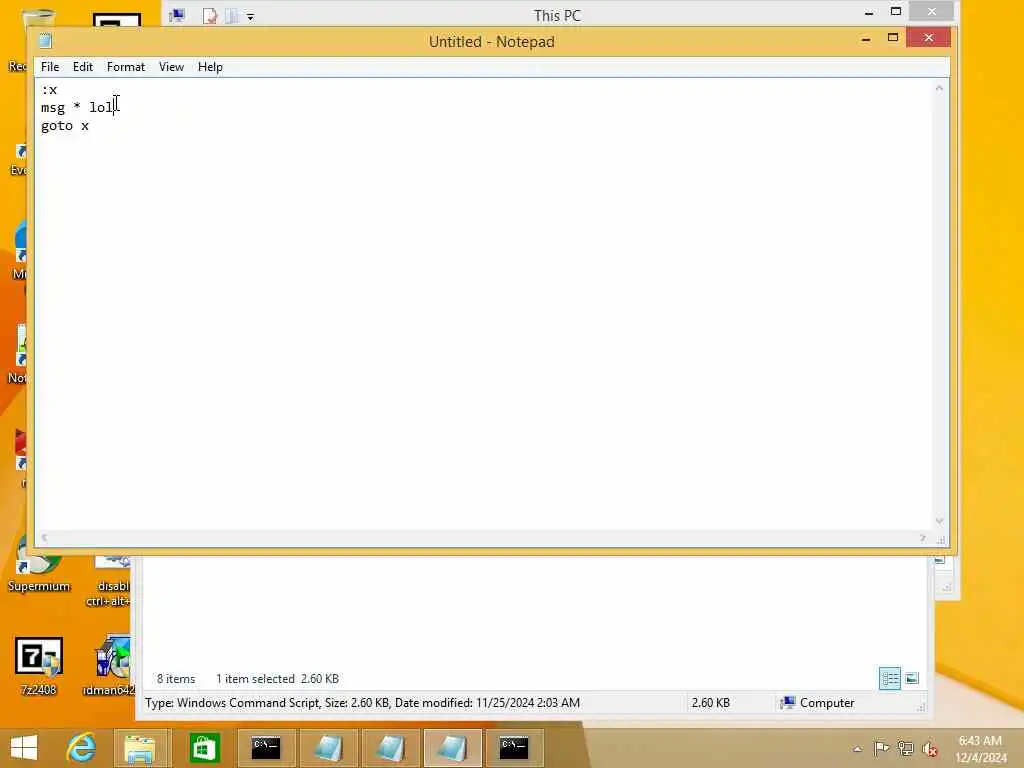This screenshot has width=1024, height=768.
Task: Click Properties icon in This PC quick access toolbar
Action: pos(210,16)
